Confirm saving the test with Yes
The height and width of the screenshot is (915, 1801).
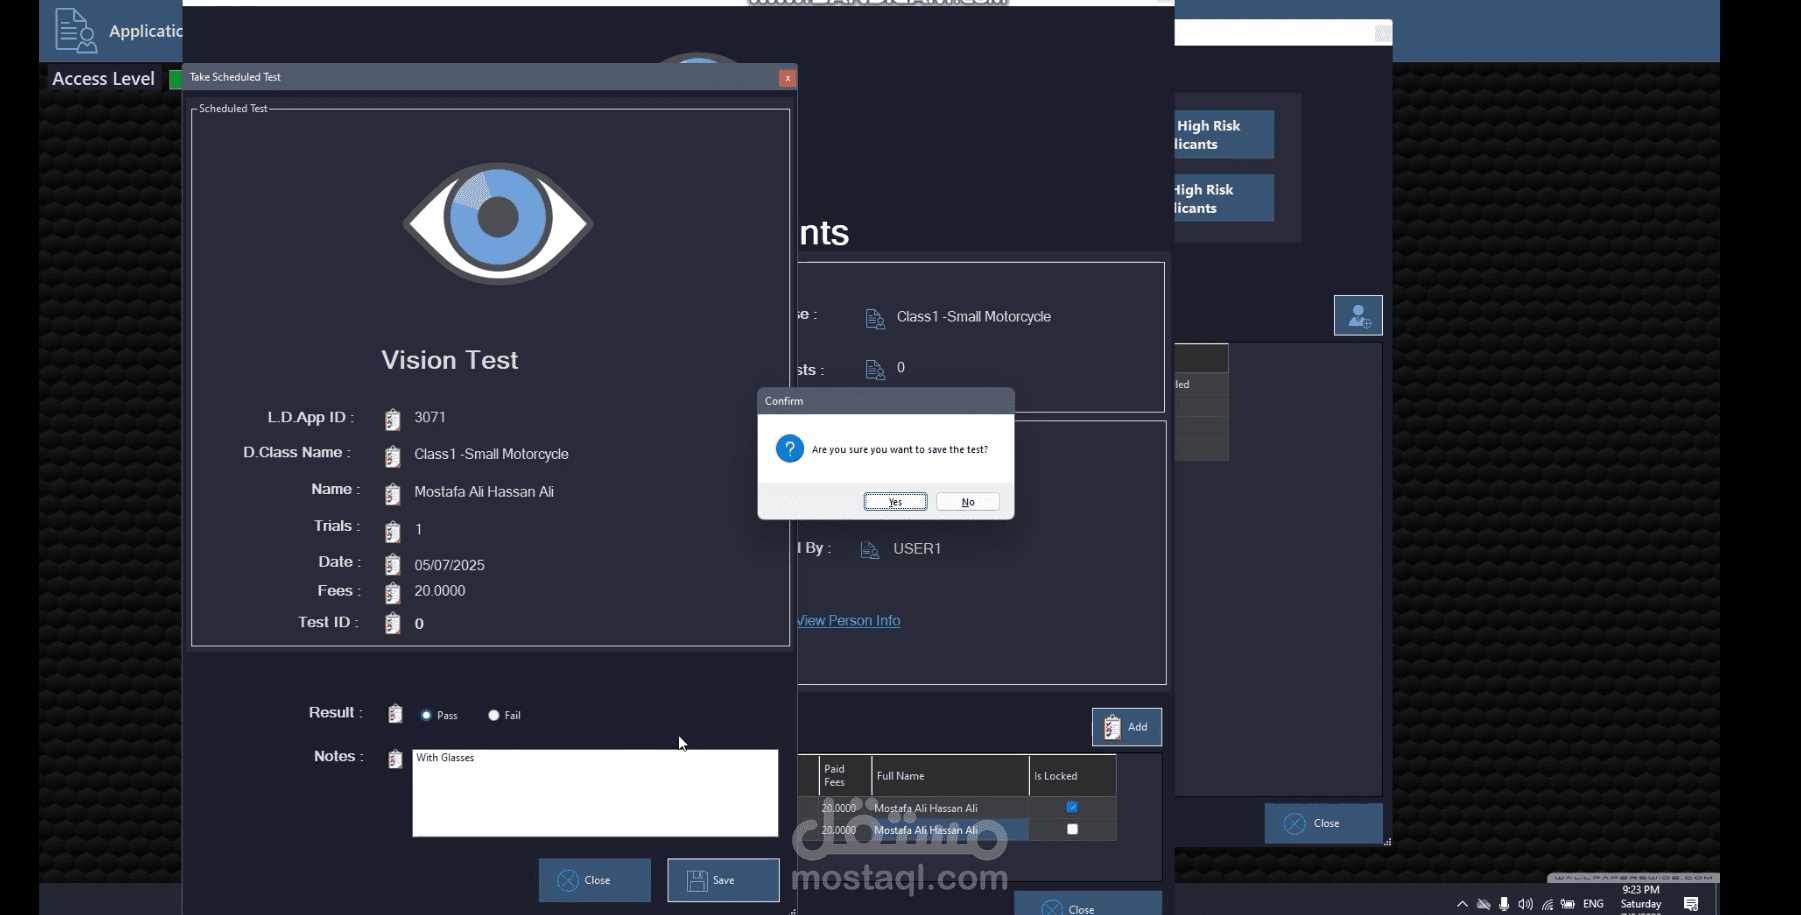coord(895,502)
